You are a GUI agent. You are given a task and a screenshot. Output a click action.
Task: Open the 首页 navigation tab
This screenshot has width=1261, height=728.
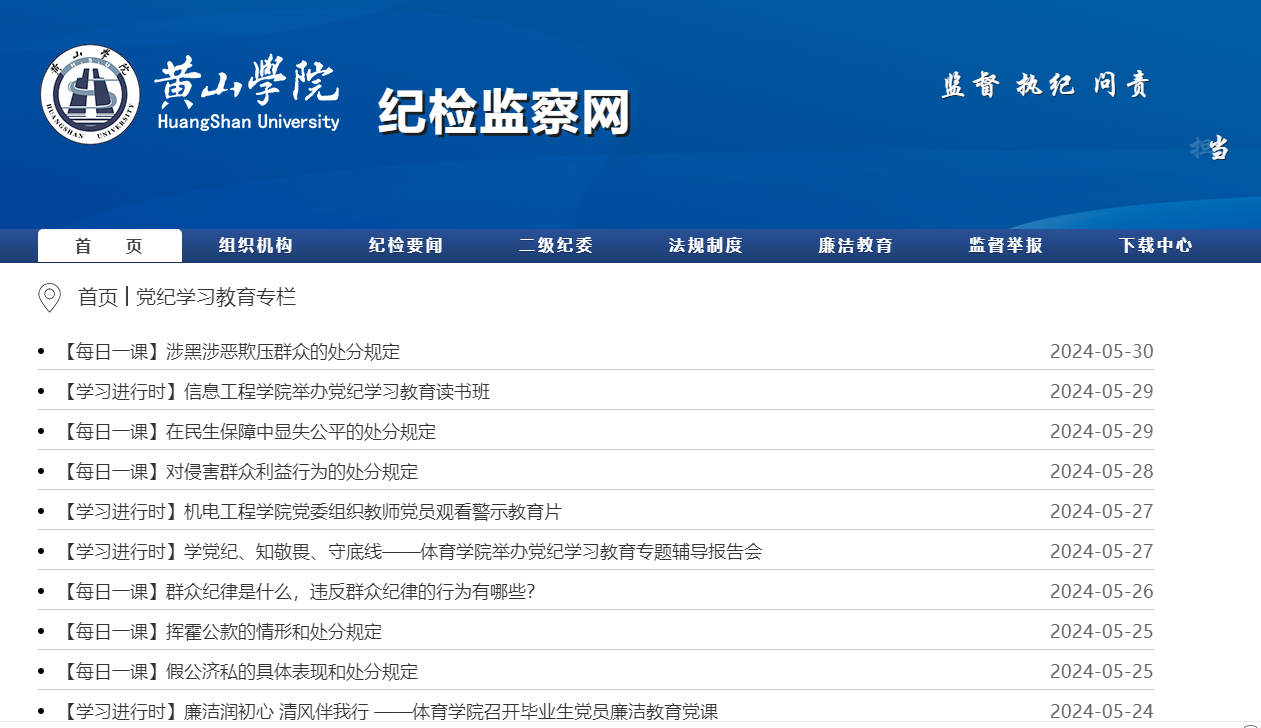click(109, 246)
